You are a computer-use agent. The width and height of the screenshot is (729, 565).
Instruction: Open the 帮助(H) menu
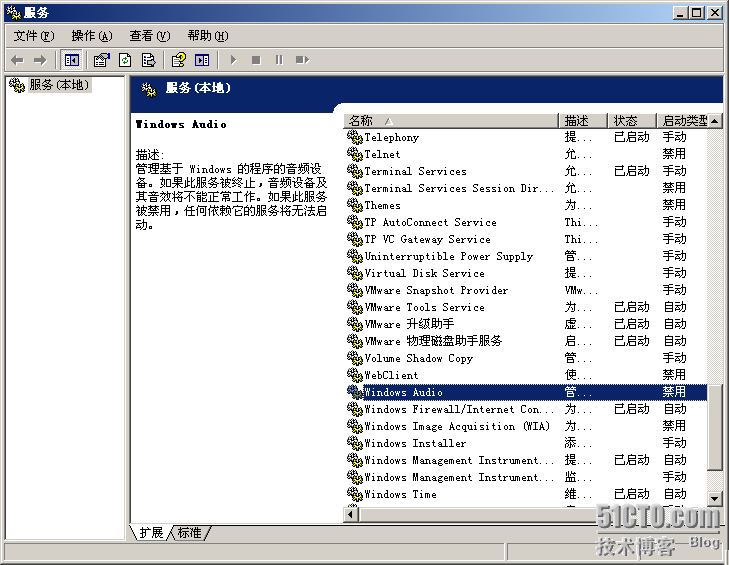pos(208,36)
